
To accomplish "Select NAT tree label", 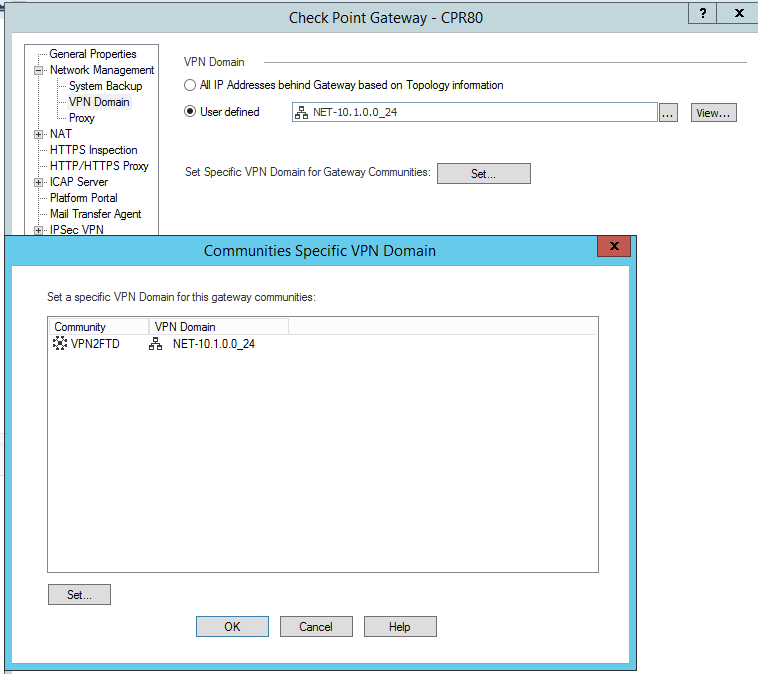I will click(x=60, y=134).
